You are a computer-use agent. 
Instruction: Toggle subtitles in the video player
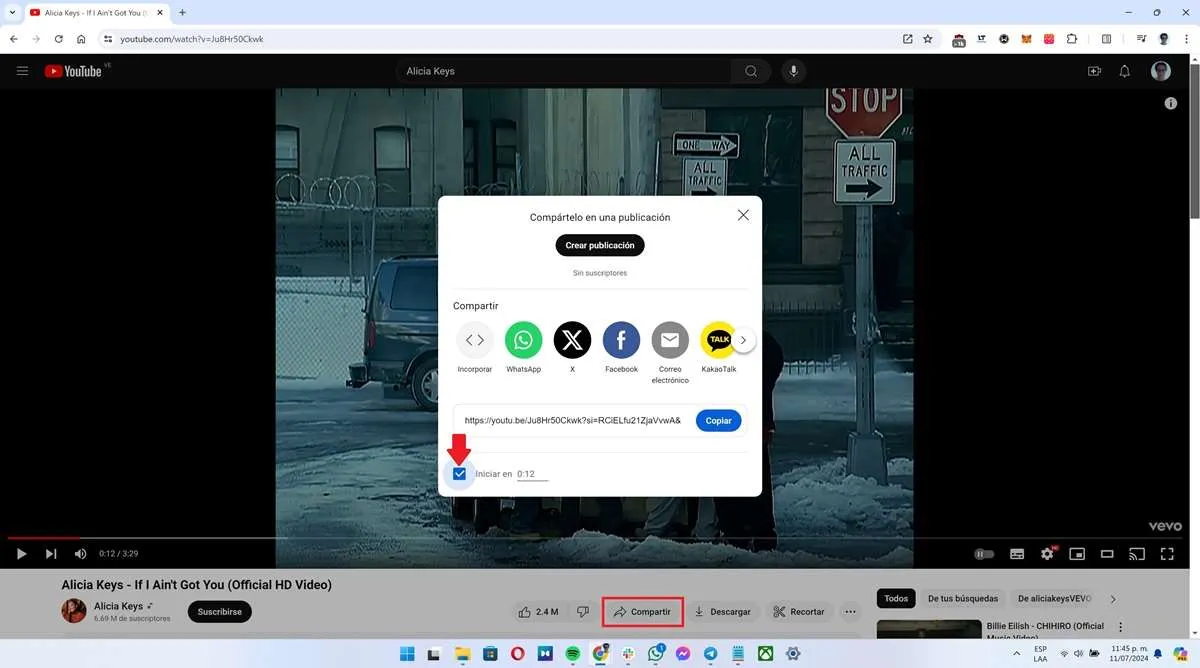tap(1017, 554)
